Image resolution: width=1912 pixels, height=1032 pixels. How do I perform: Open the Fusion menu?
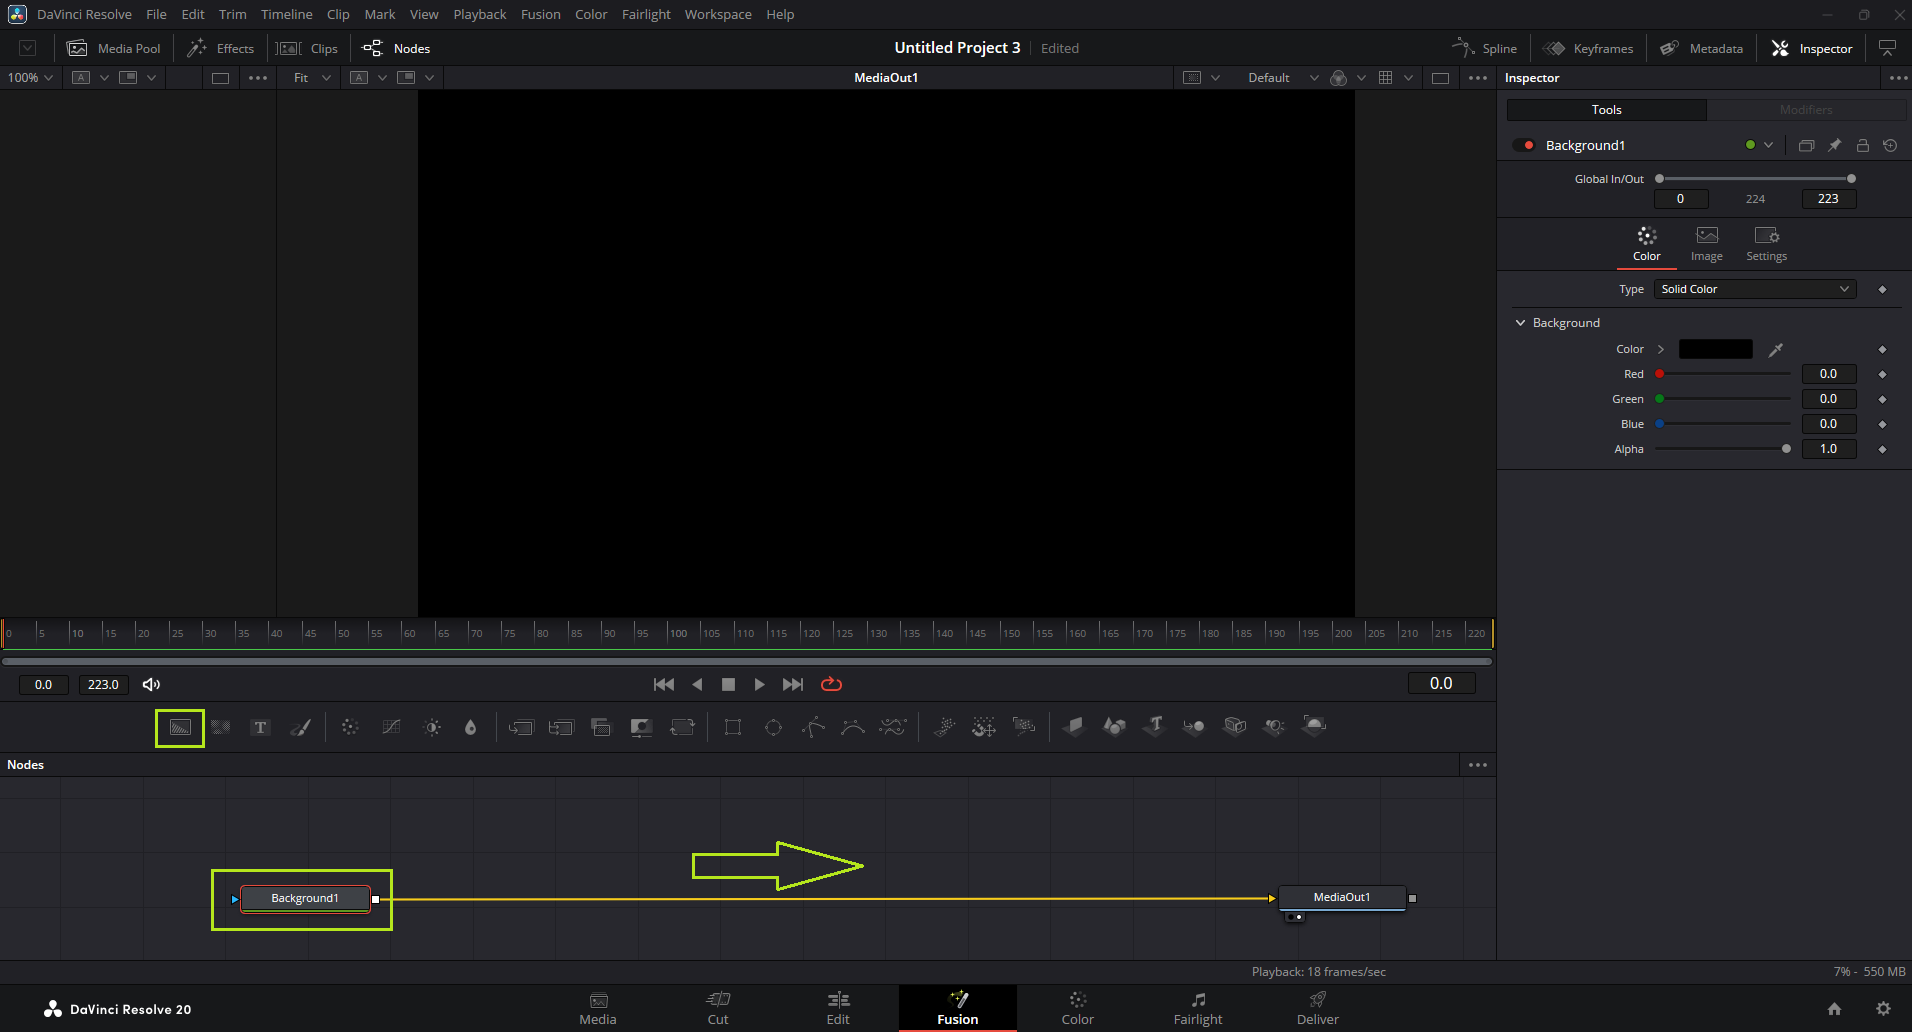coord(540,14)
